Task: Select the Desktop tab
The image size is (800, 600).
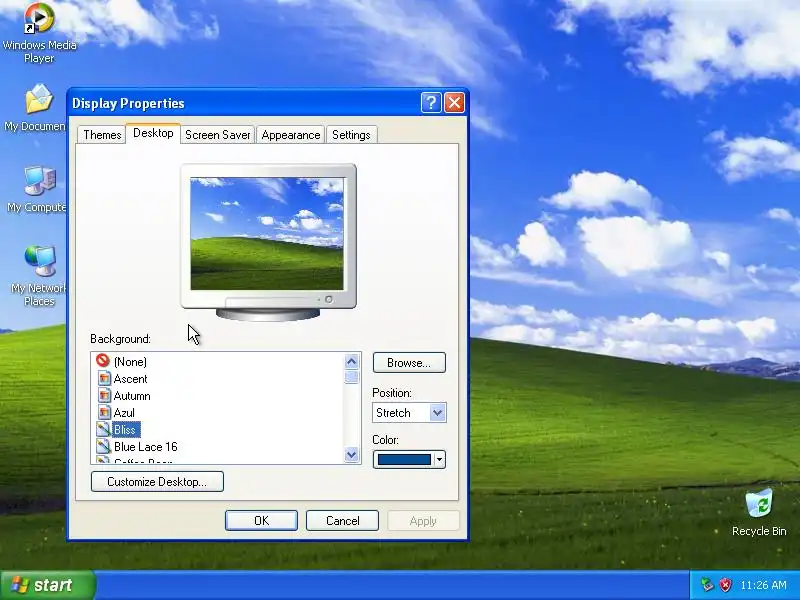Action: tap(153, 133)
